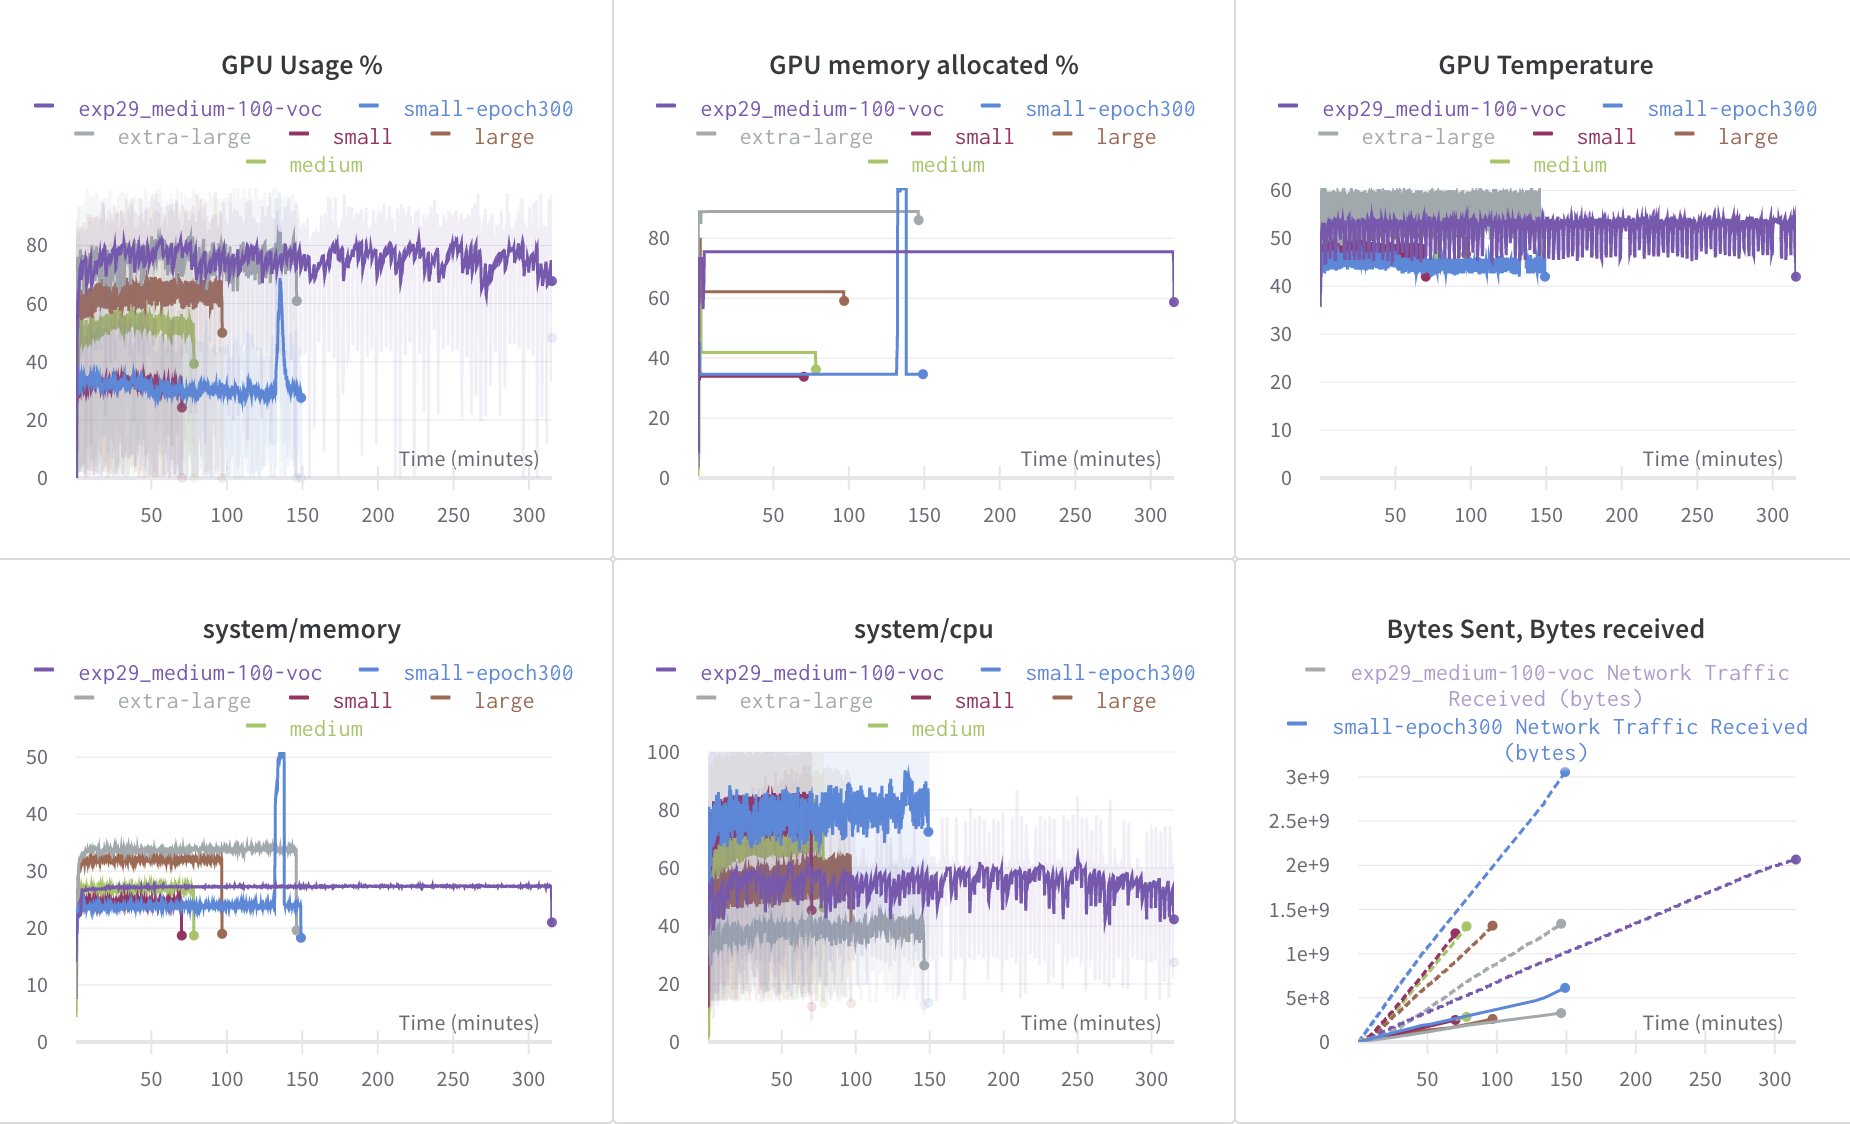Screen dimensions: 1850x1124
Task: Toggle small legend entry in system/cpu chart
Action: [982, 700]
